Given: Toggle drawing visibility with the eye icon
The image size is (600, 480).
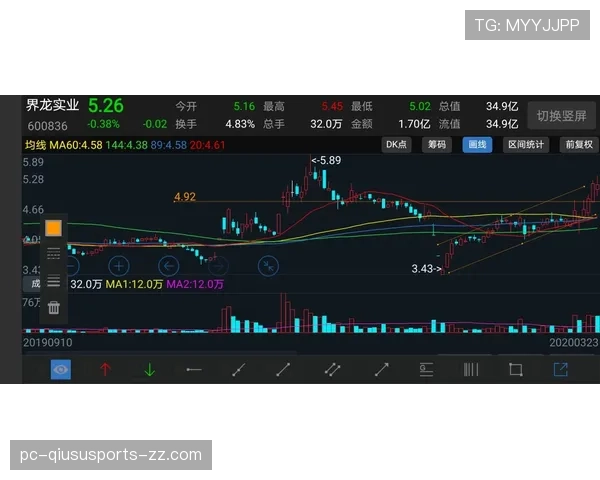Looking at the screenshot, I should point(61,369).
